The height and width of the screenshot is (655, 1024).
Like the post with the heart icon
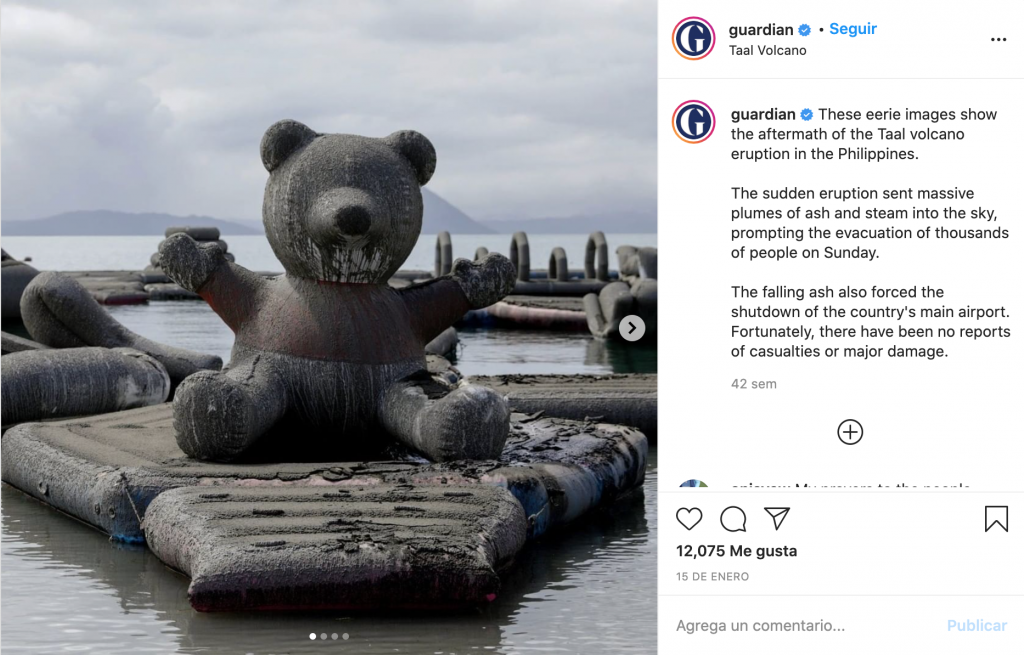coord(689,519)
